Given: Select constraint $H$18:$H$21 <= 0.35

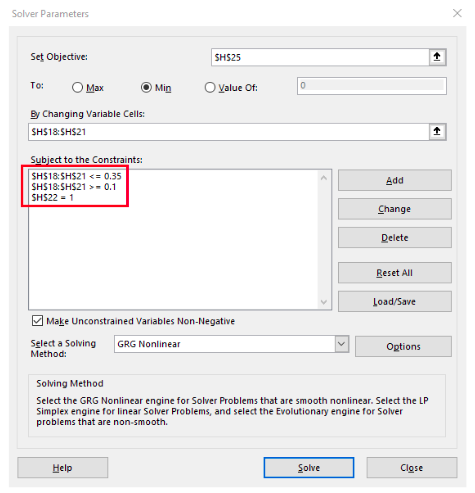Looking at the screenshot, I should click(76, 176).
